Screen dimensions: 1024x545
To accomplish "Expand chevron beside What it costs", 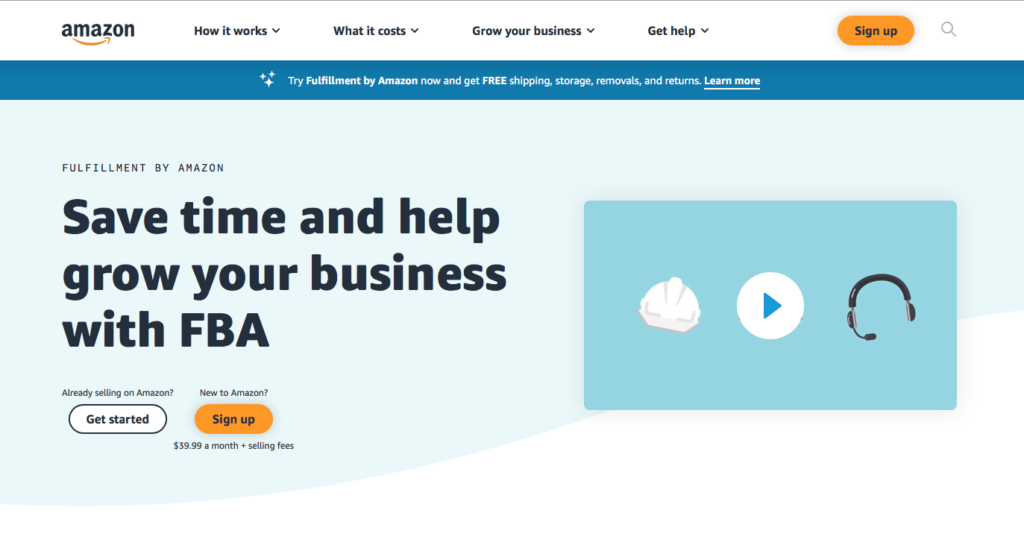I will 415,31.
